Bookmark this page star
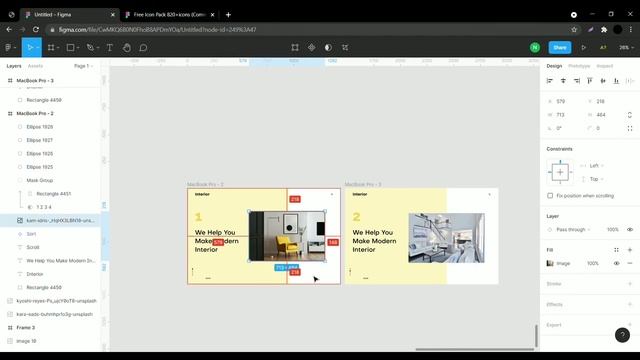640x360 pixels. click(x=574, y=29)
